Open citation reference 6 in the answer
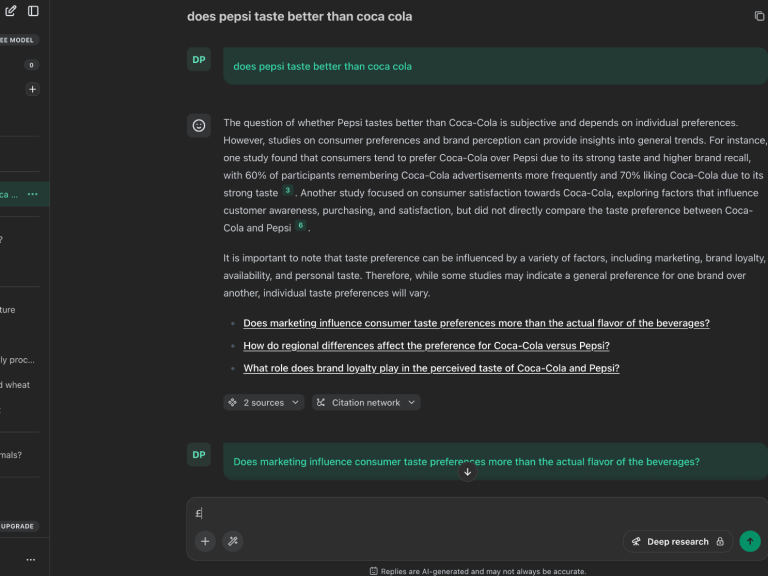This screenshot has width=768, height=576. [300, 226]
